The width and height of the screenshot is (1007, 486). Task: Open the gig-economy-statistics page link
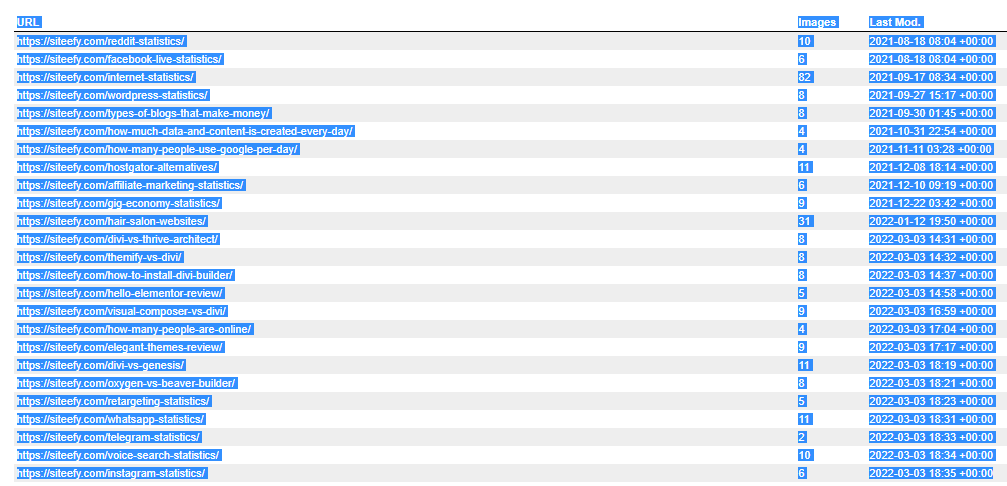tap(118, 203)
